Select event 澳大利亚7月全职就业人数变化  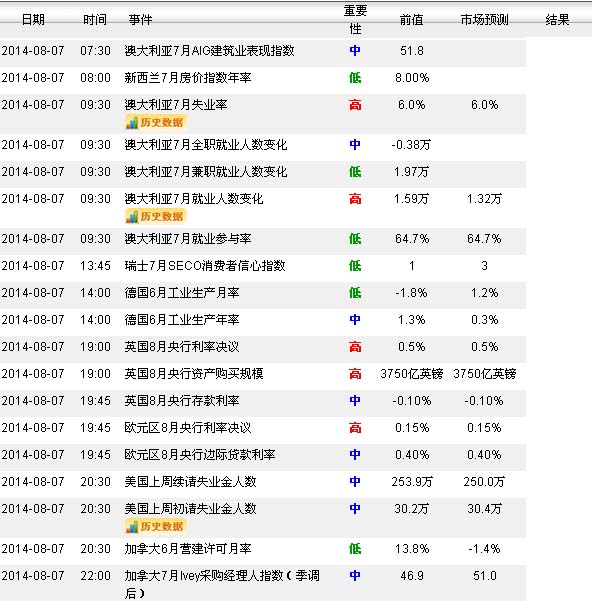click(x=206, y=145)
